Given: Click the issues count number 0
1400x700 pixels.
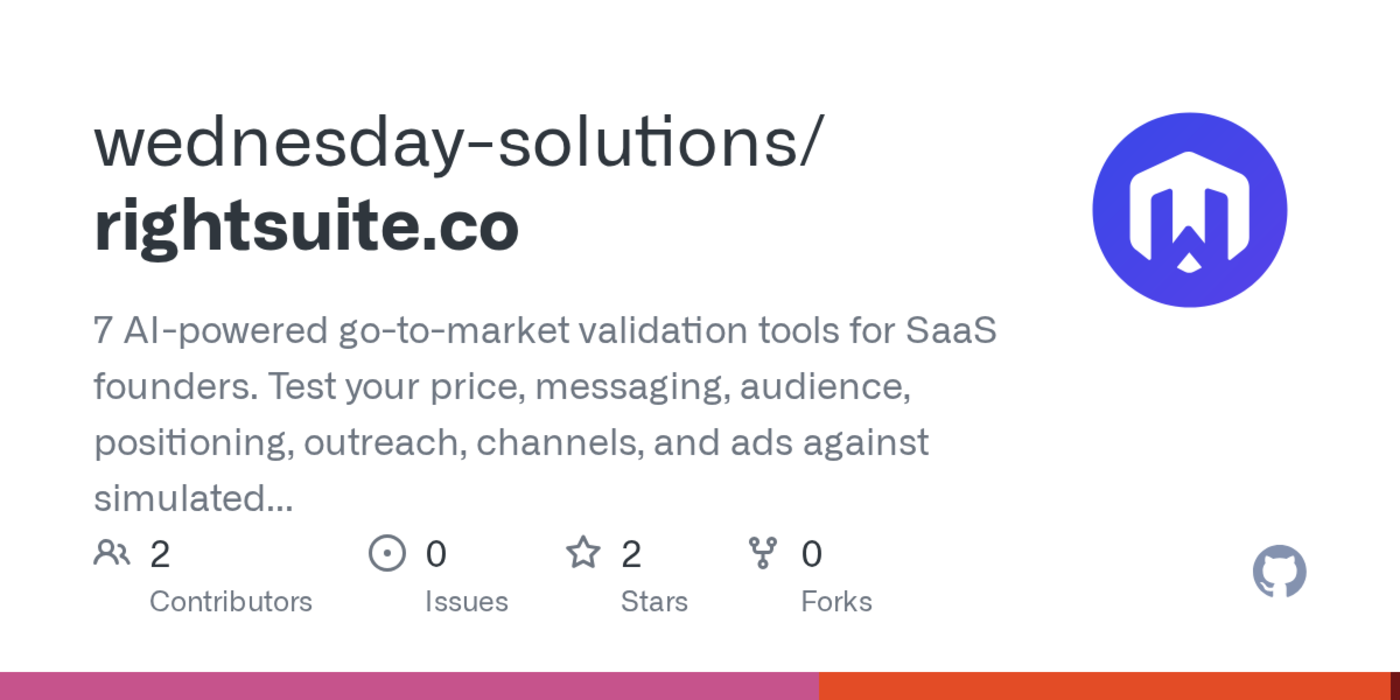Looking at the screenshot, I should click(x=436, y=554).
